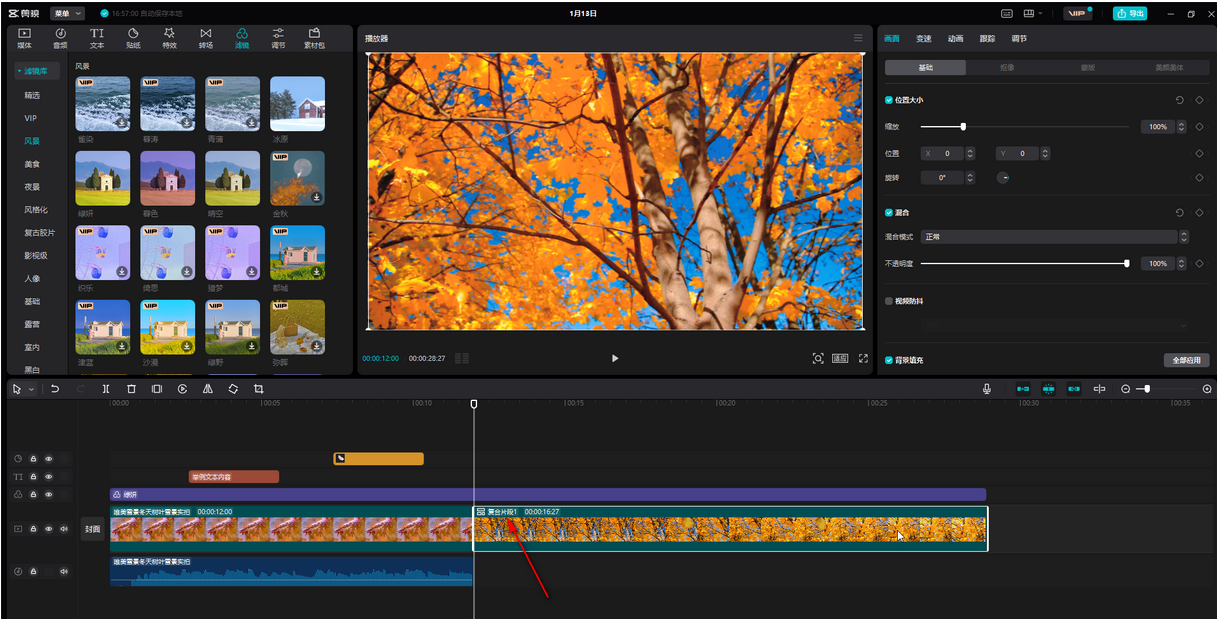The height and width of the screenshot is (619, 1217).
Task: Open the keyboard shortcuts icon in the title bar
Action: [x=1007, y=13]
